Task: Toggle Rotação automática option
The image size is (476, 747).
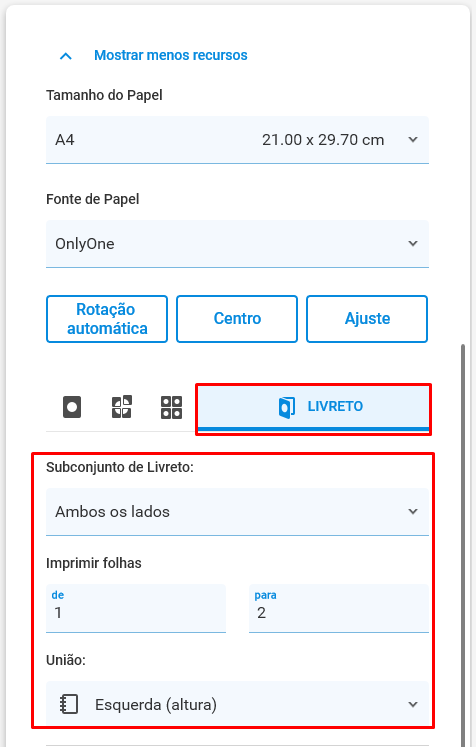Action: click(x=107, y=319)
